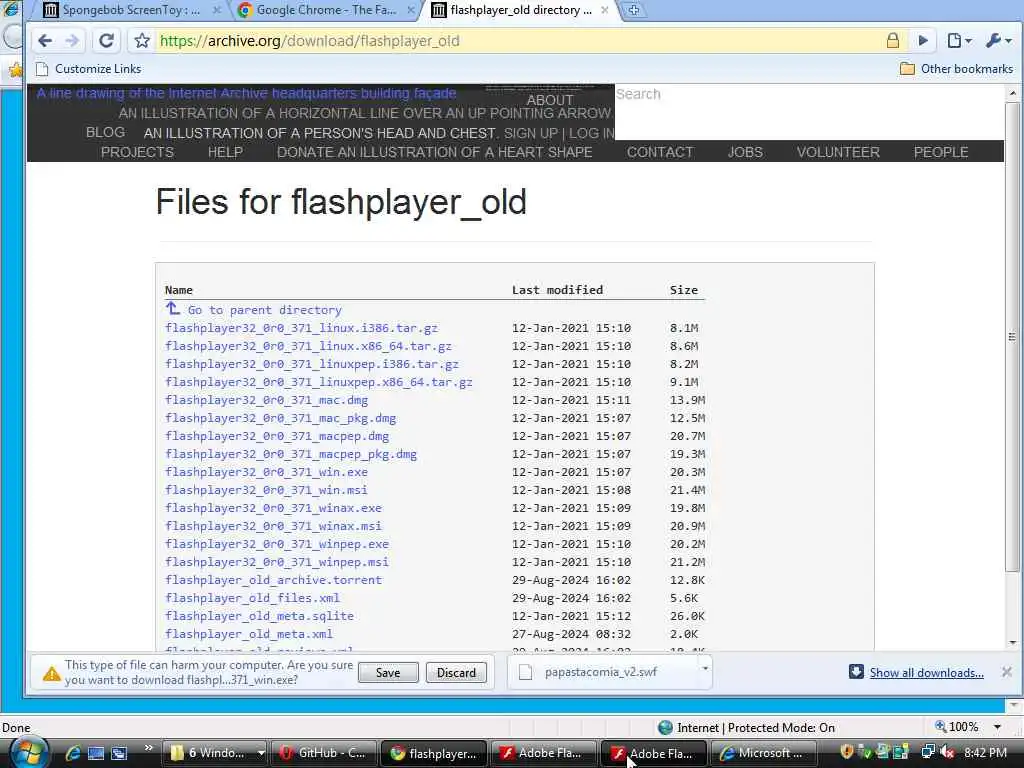Open a new tab with the plus button
Screen dimensions: 1024x768
pyautogui.click(x=633, y=10)
